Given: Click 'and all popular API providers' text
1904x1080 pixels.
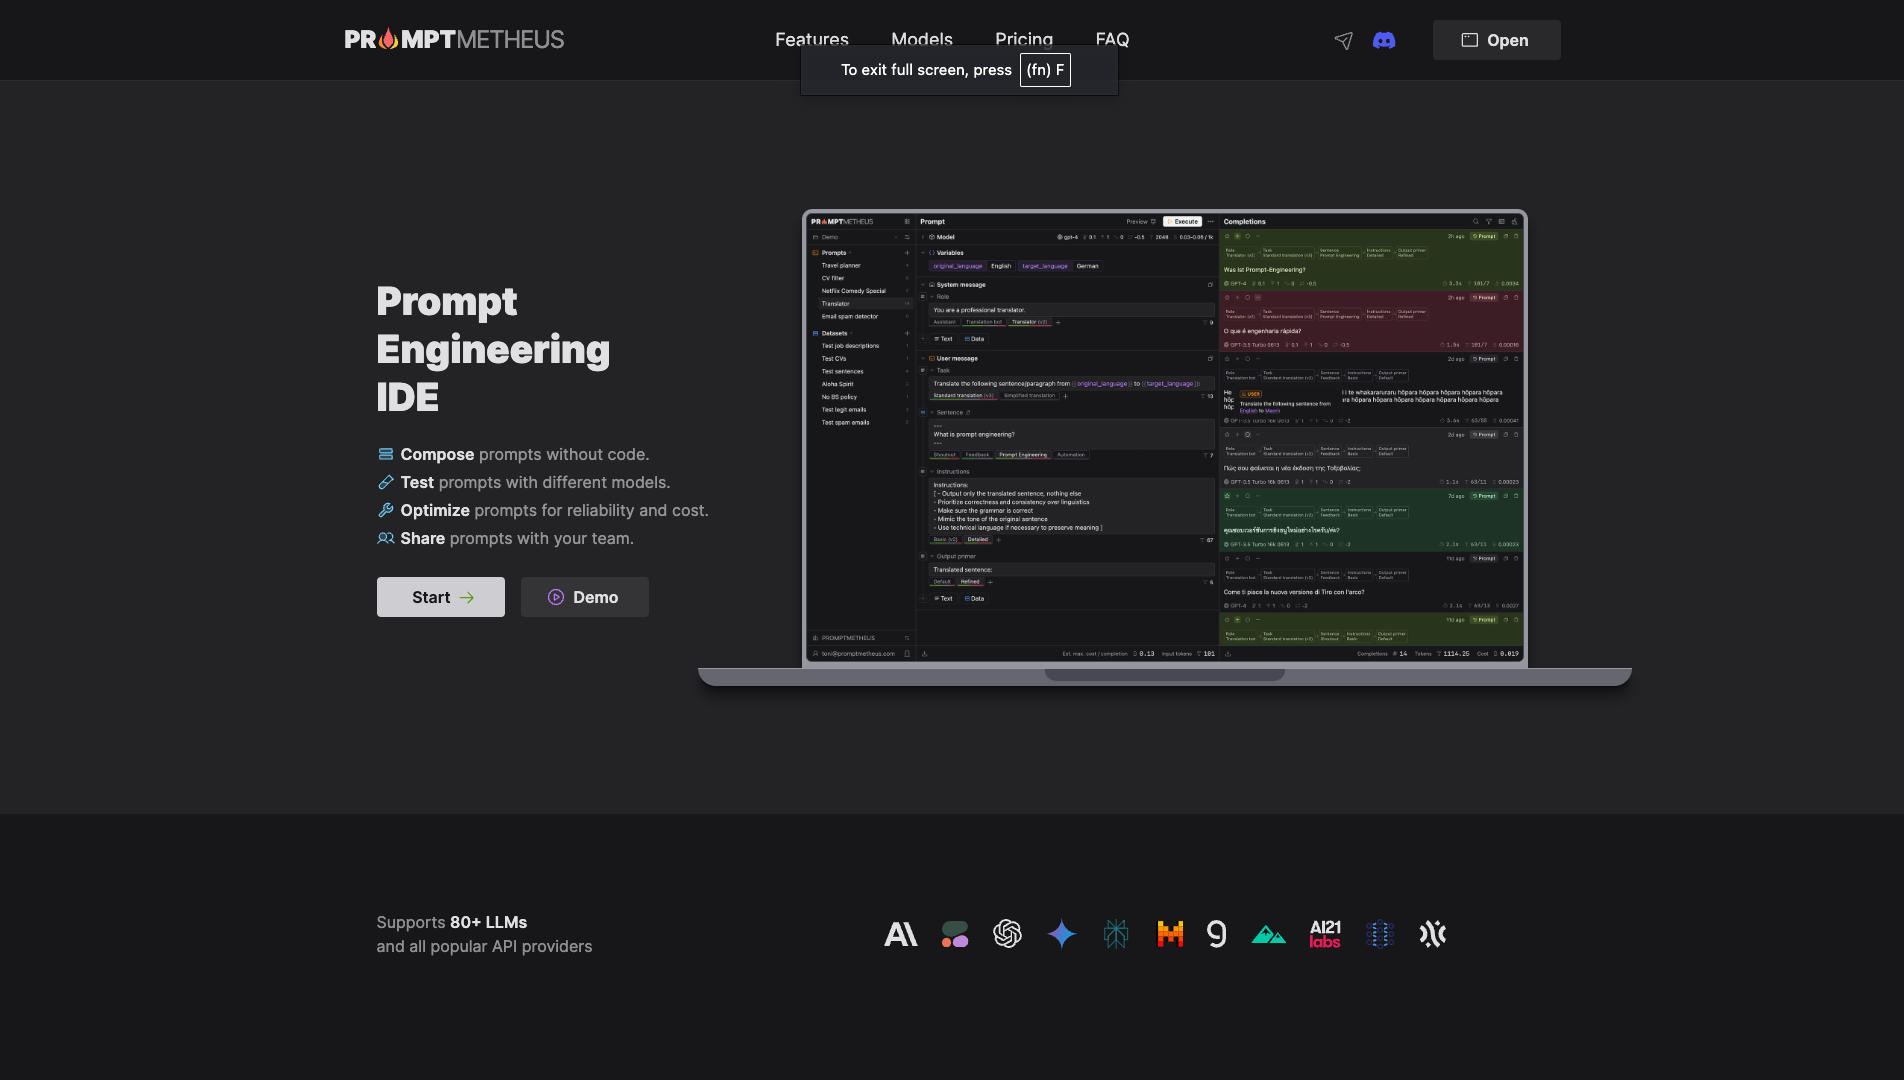Looking at the screenshot, I should click(484, 946).
